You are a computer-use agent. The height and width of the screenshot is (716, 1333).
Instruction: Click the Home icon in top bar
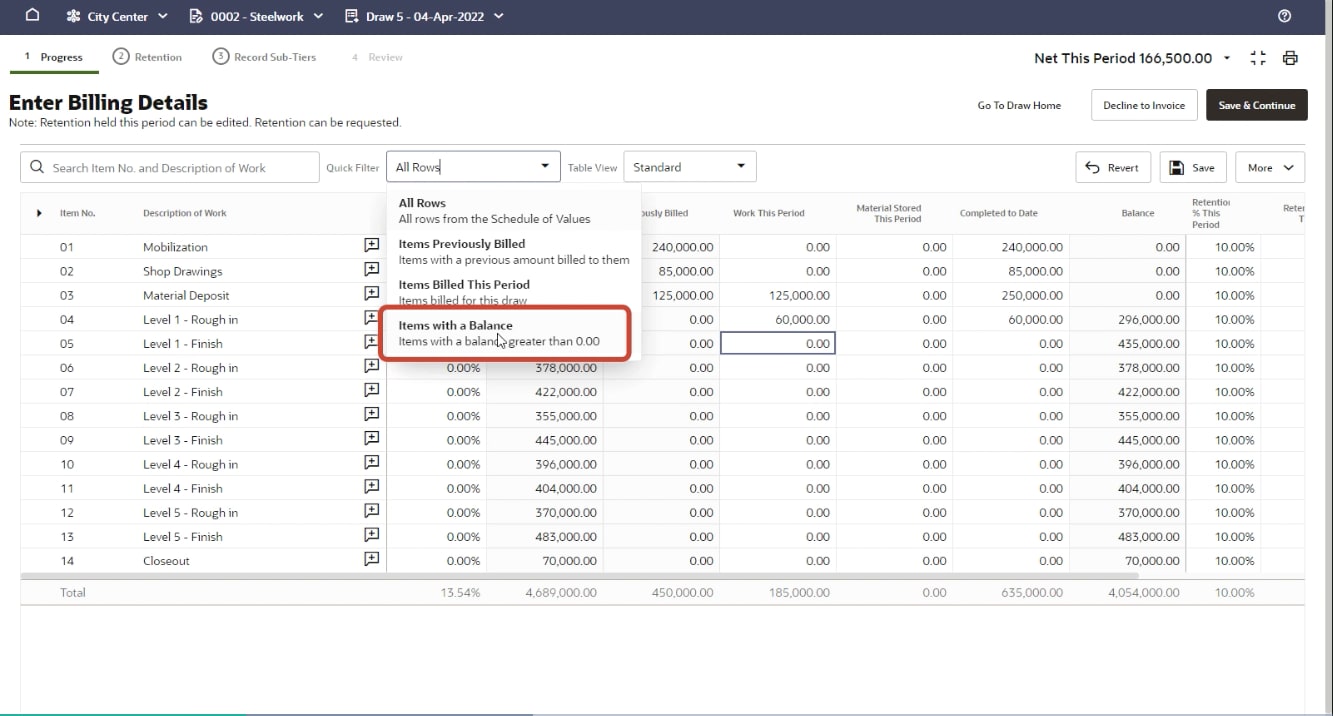point(32,16)
